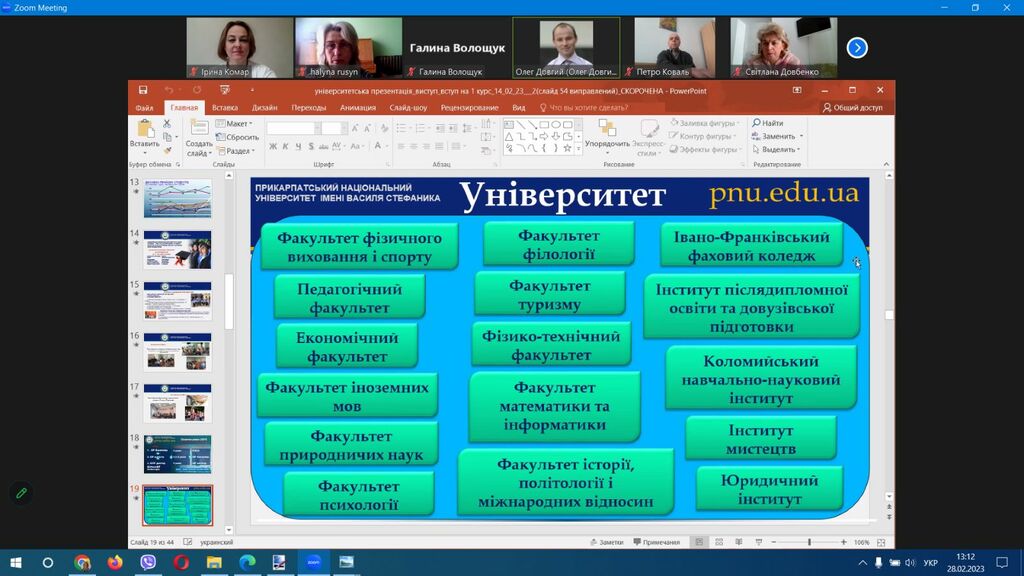This screenshot has width=1024, height=576.
Task: Toggle the Notes (Заметки) pane
Action: (606, 542)
